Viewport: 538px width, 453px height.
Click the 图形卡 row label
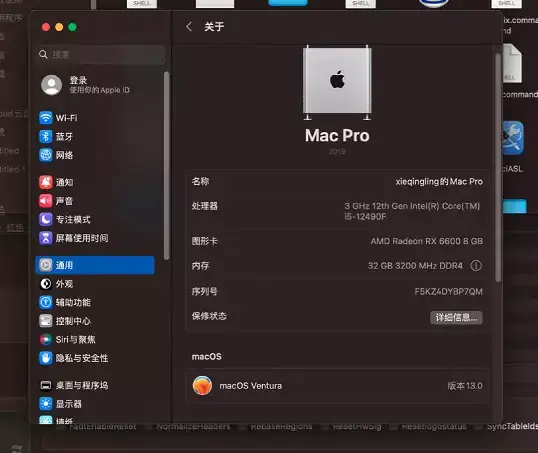[x=205, y=241]
